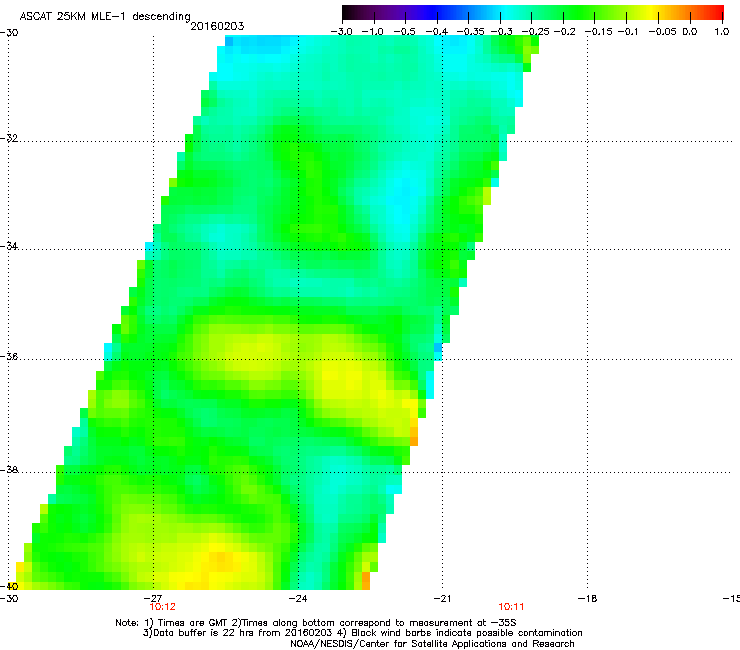Screen dimensions: 740x650
Task: Click the -24 longitude axis label
Action: click(298, 598)
